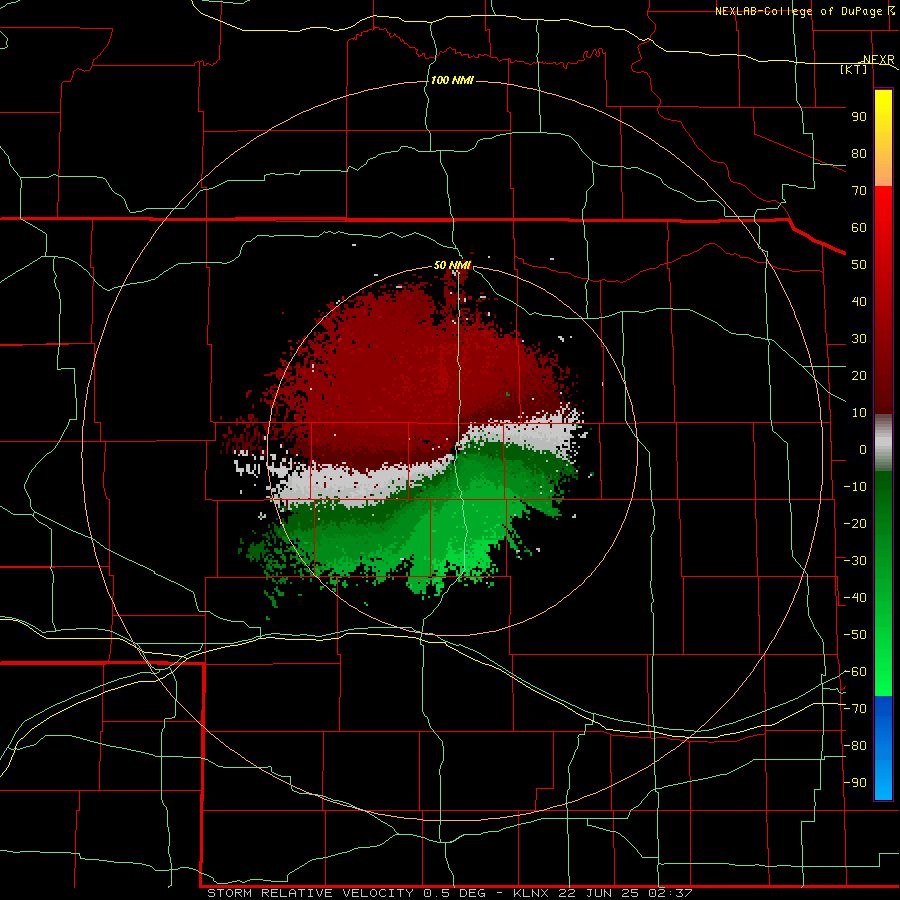
Task: Click the 50 NMI range ring label
Action: [x=452, y=265]
